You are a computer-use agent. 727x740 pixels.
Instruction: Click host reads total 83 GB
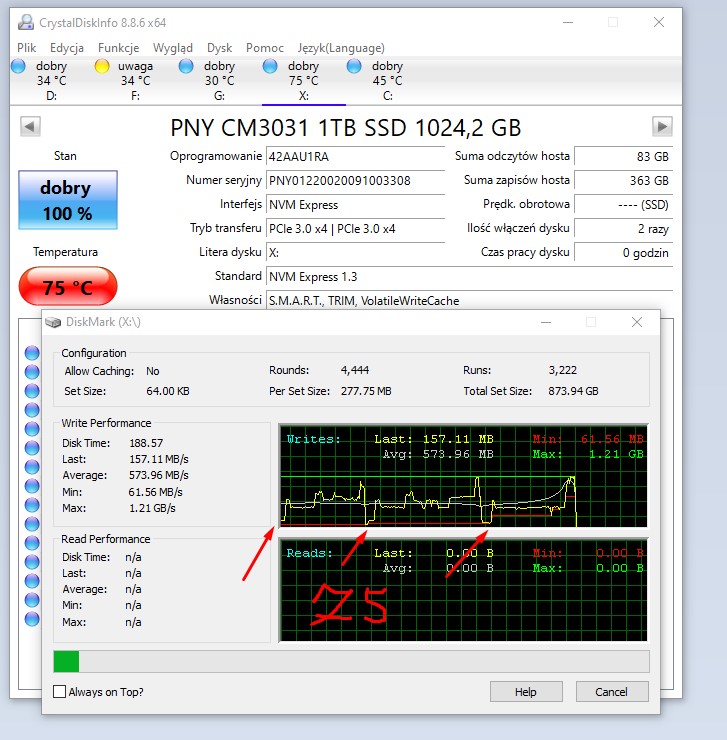[624, 157]
